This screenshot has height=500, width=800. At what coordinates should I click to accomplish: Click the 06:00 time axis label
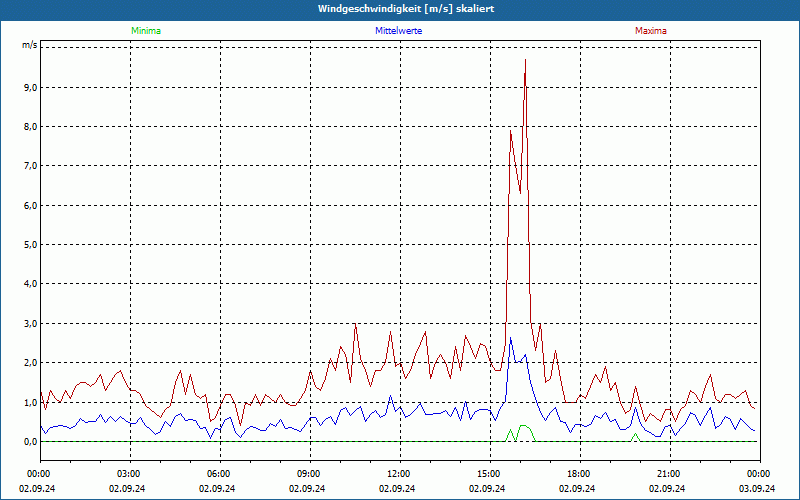[x=220, y=473]
